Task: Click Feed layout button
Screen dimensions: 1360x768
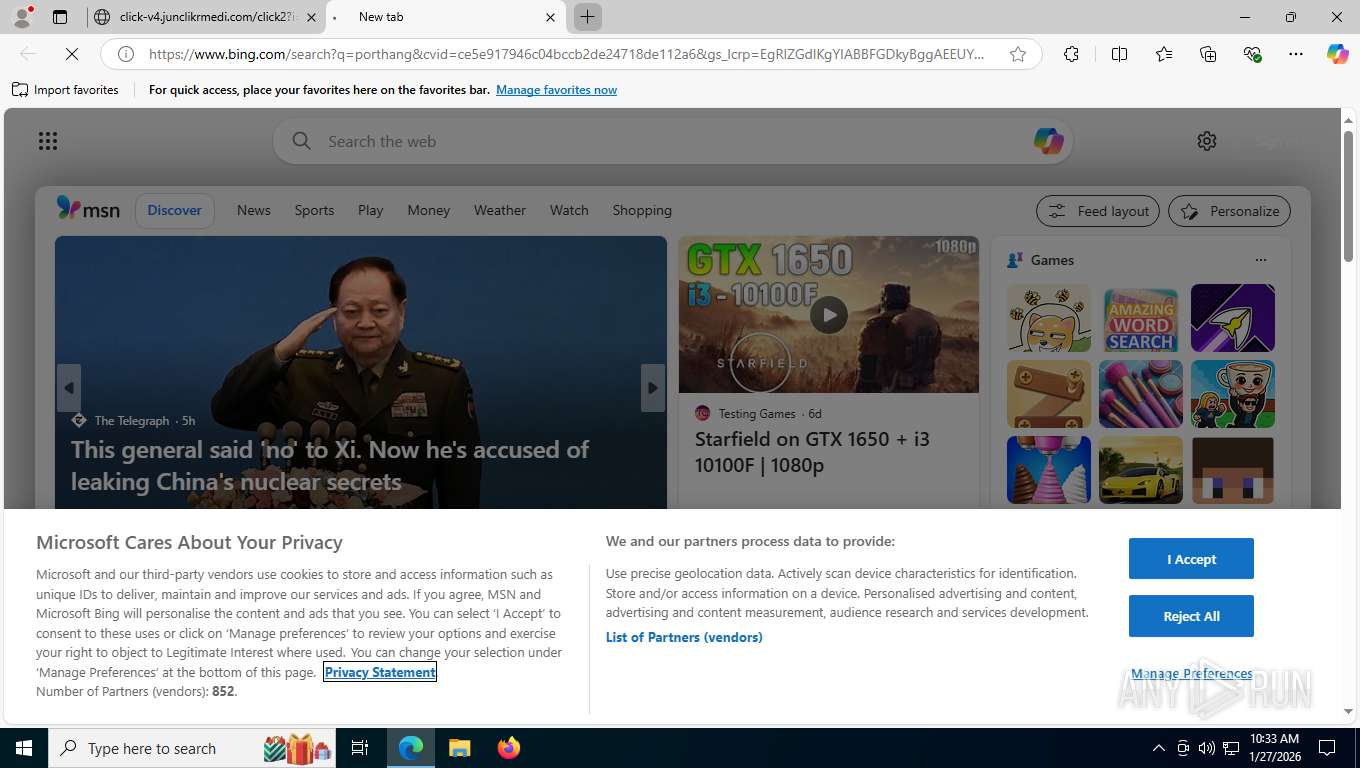Action: [x=1098, y=211]
